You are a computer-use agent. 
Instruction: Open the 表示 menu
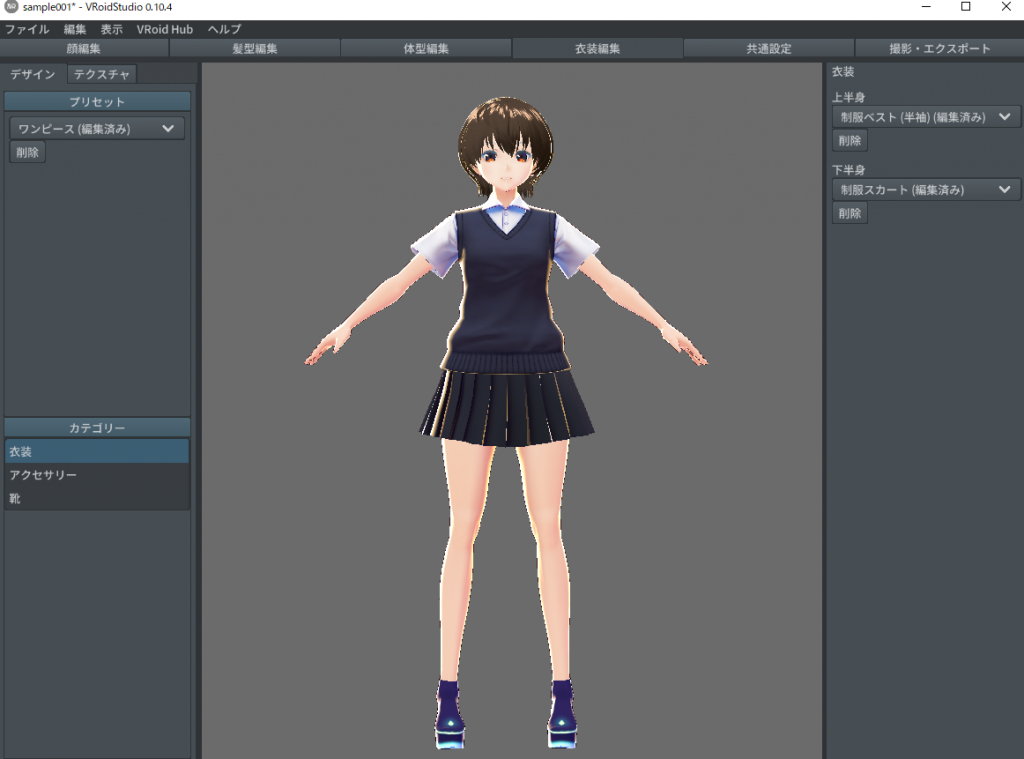tap(112, 30)
